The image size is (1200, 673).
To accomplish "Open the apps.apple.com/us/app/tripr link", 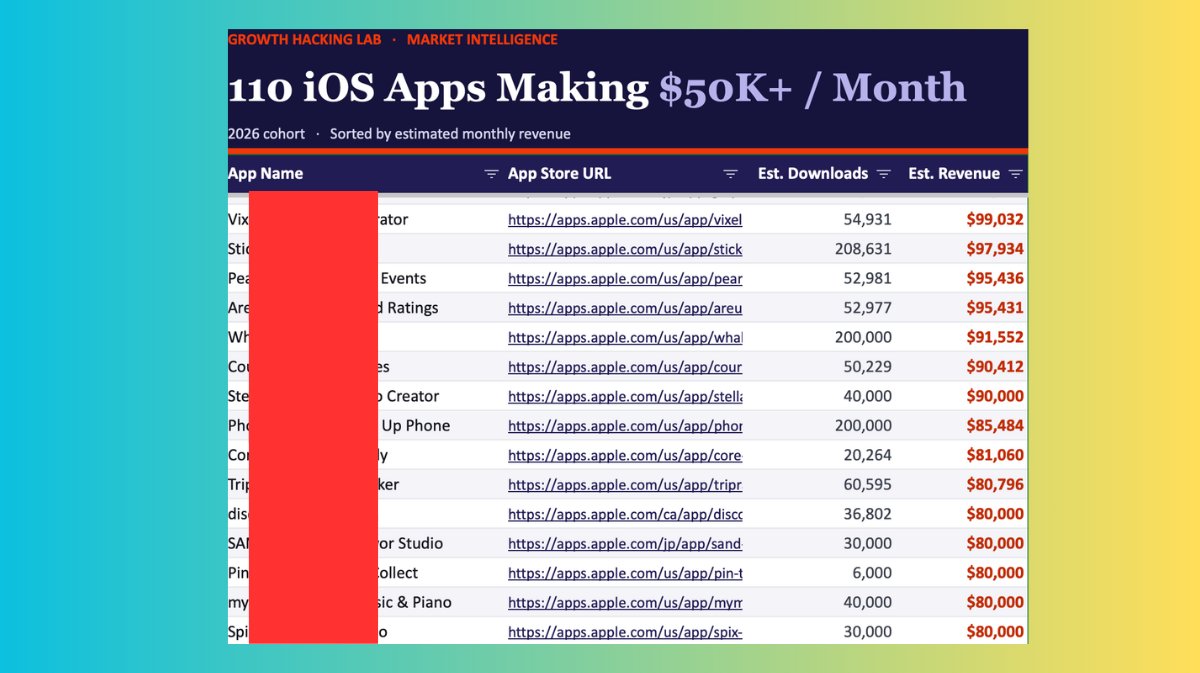I will (x=625, y=485).
